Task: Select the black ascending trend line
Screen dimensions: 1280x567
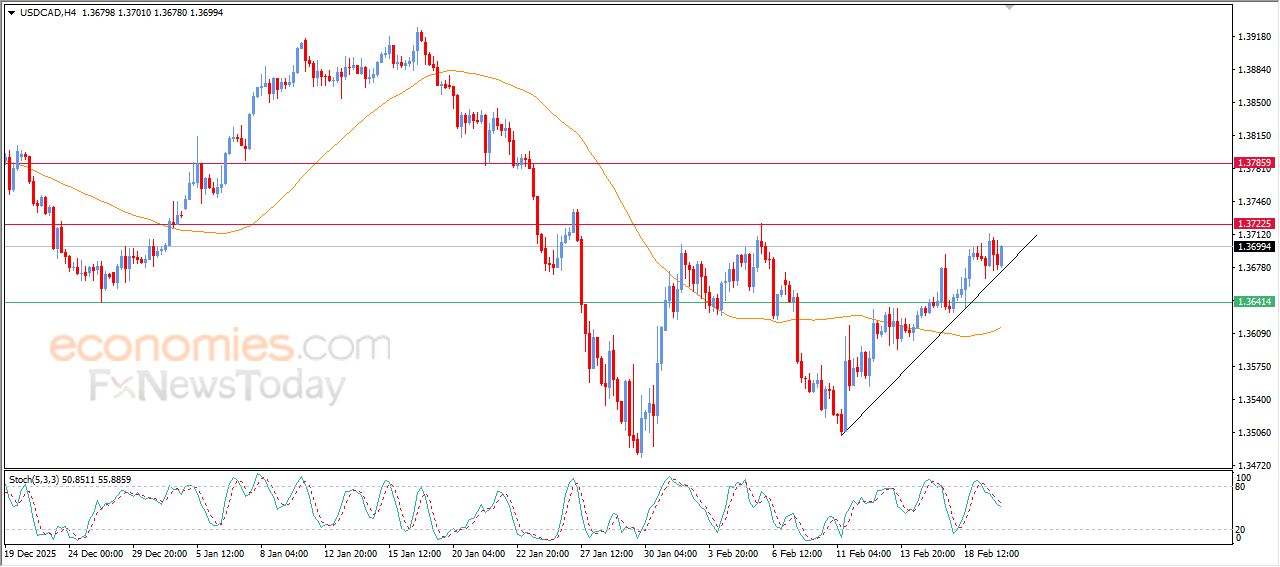Action: pos(940,335)
